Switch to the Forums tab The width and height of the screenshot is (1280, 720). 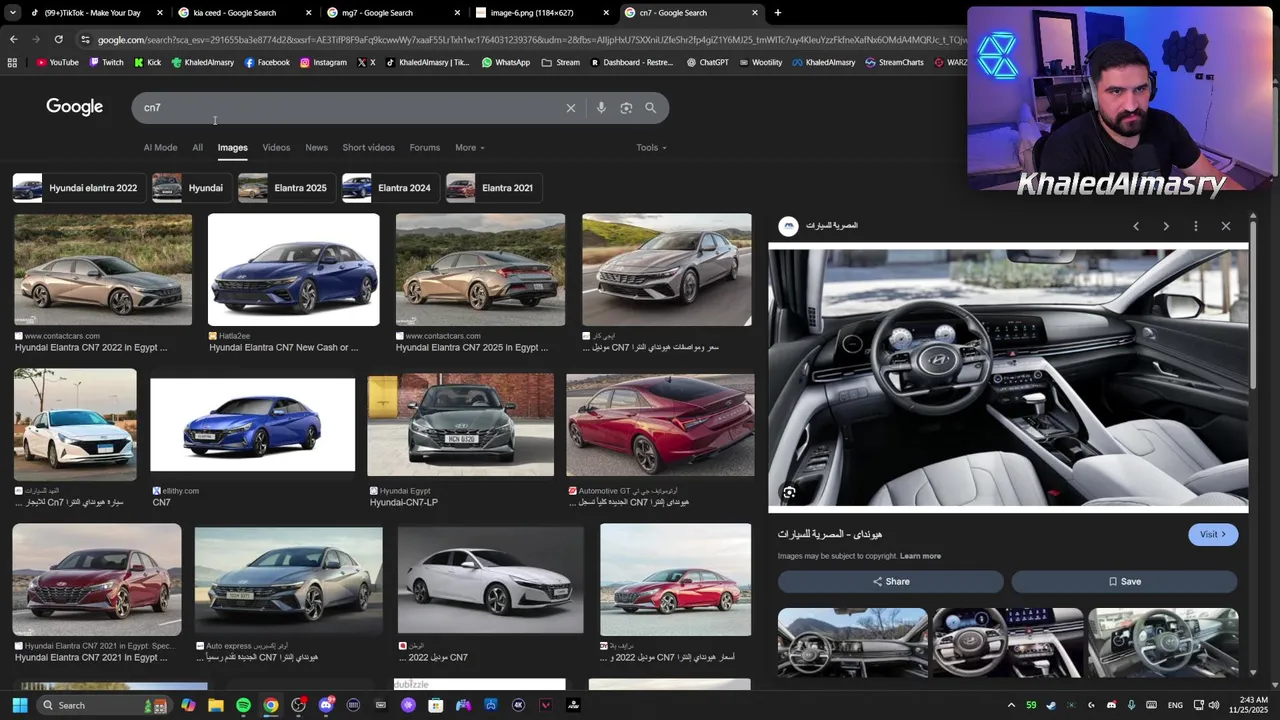424,148
